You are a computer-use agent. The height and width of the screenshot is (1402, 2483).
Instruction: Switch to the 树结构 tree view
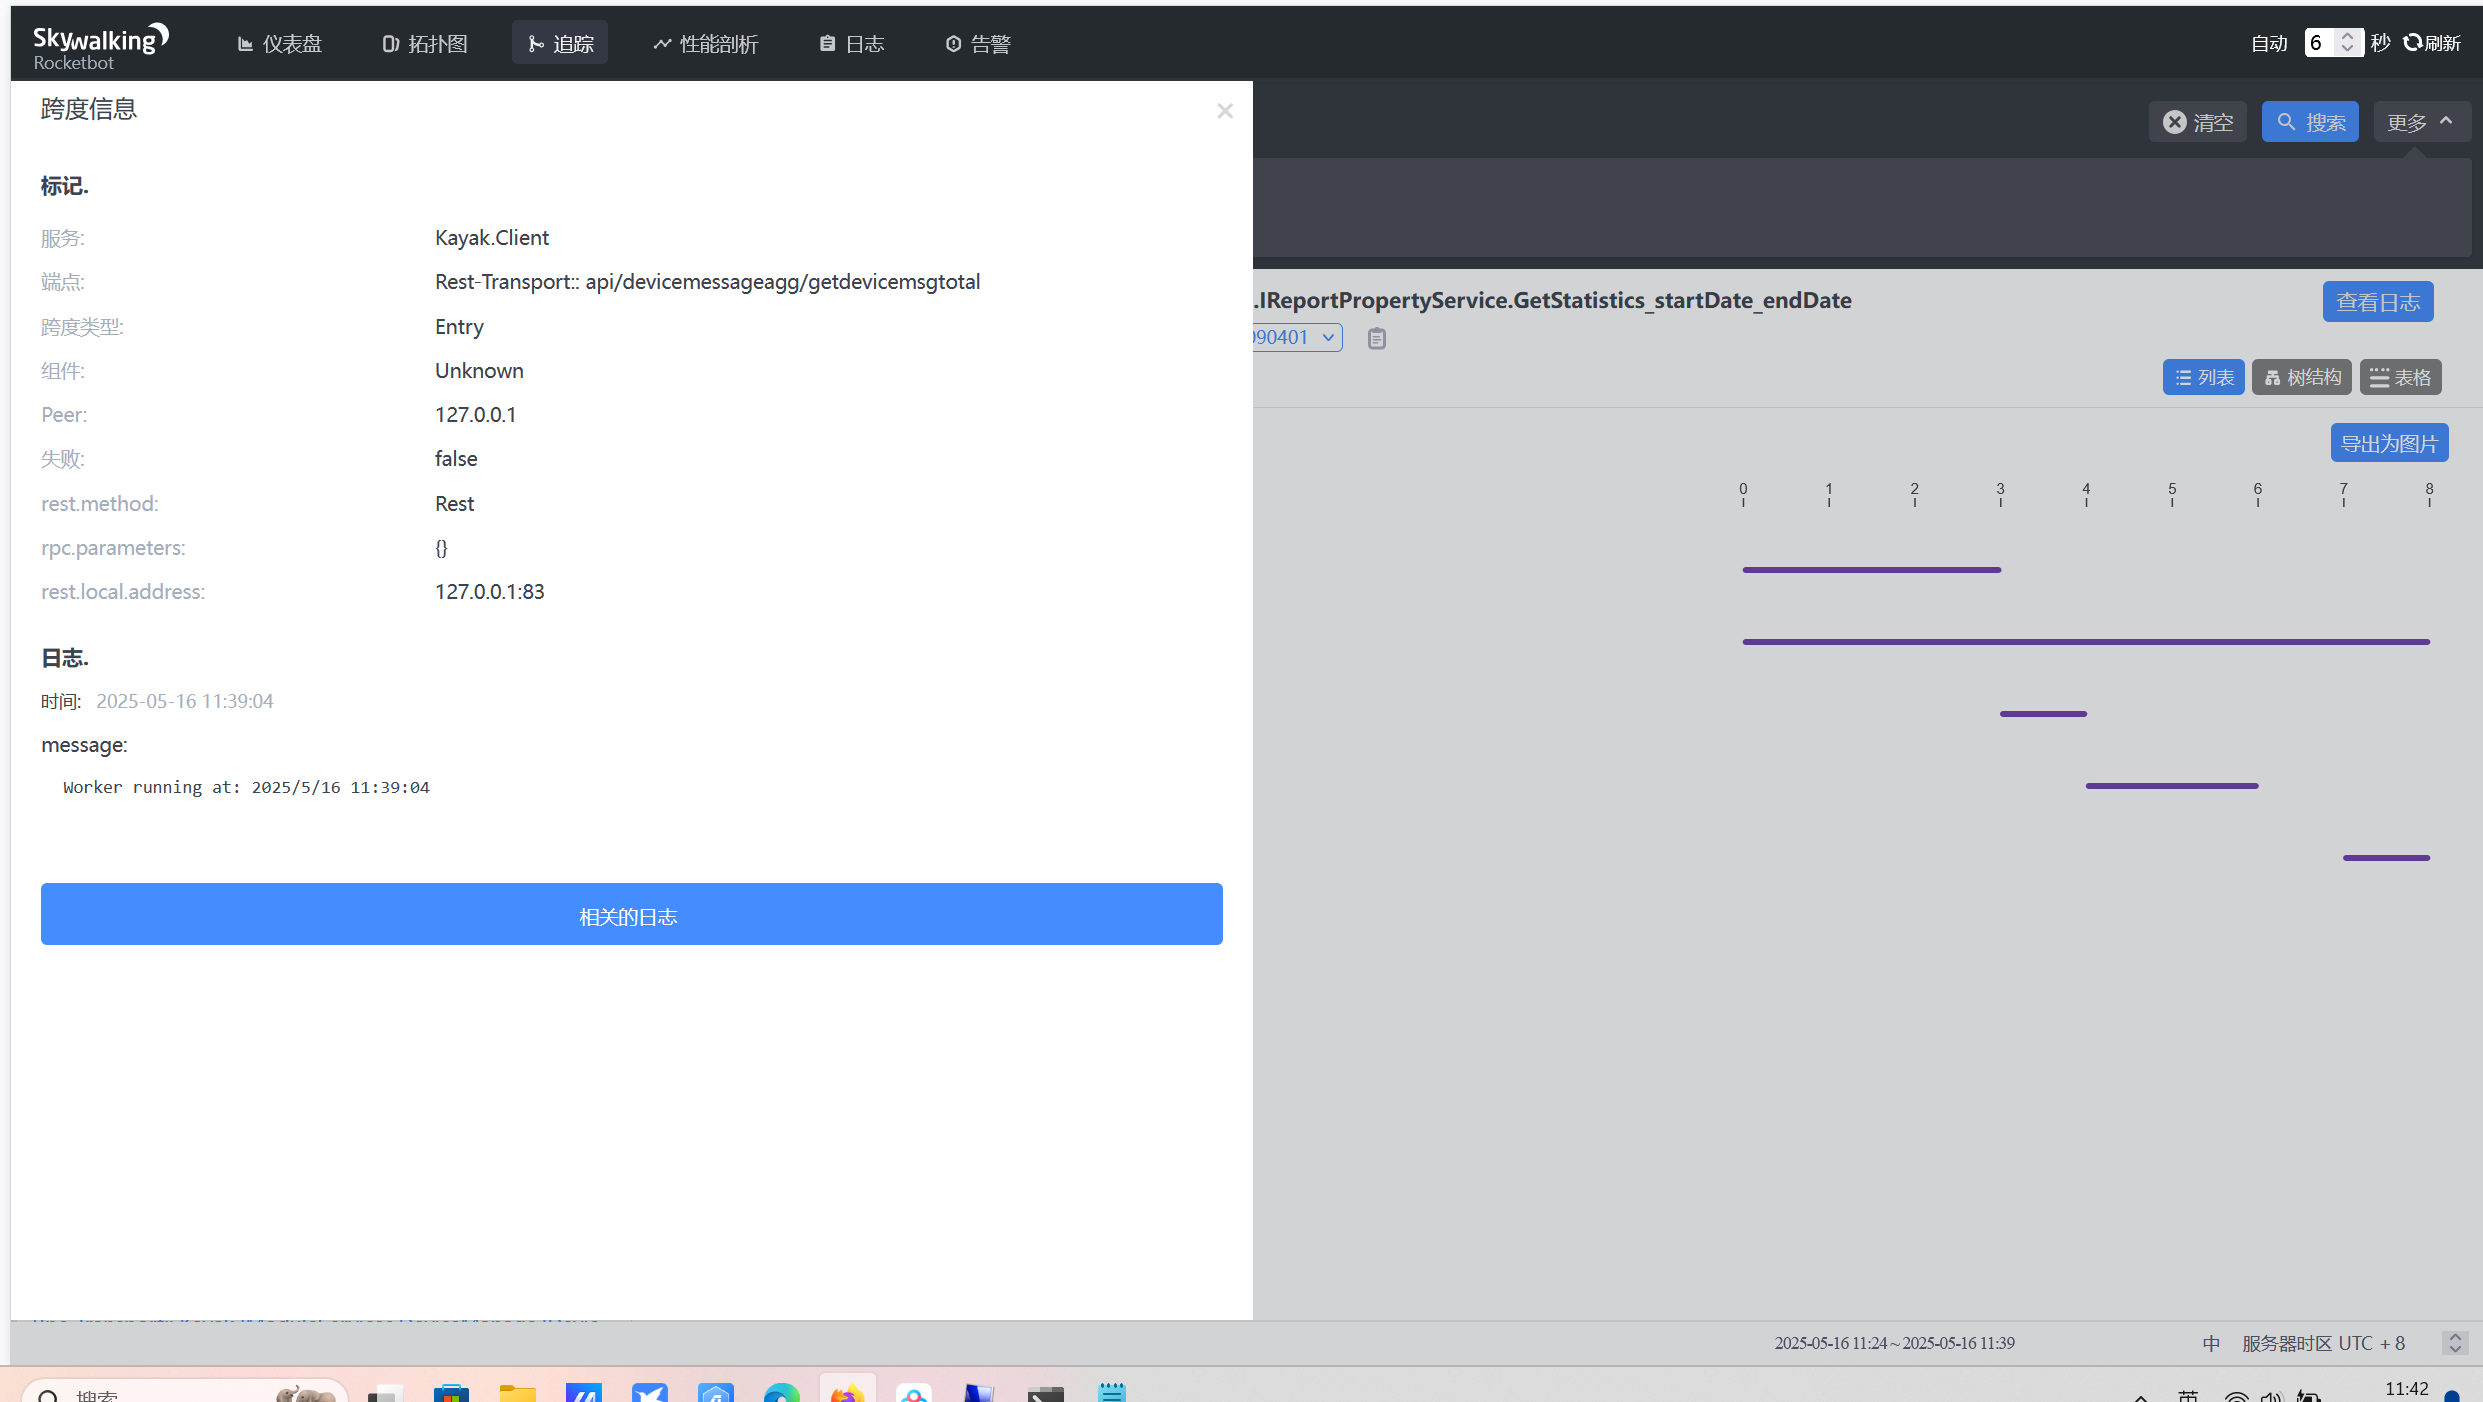click(x=2301, y=377)
